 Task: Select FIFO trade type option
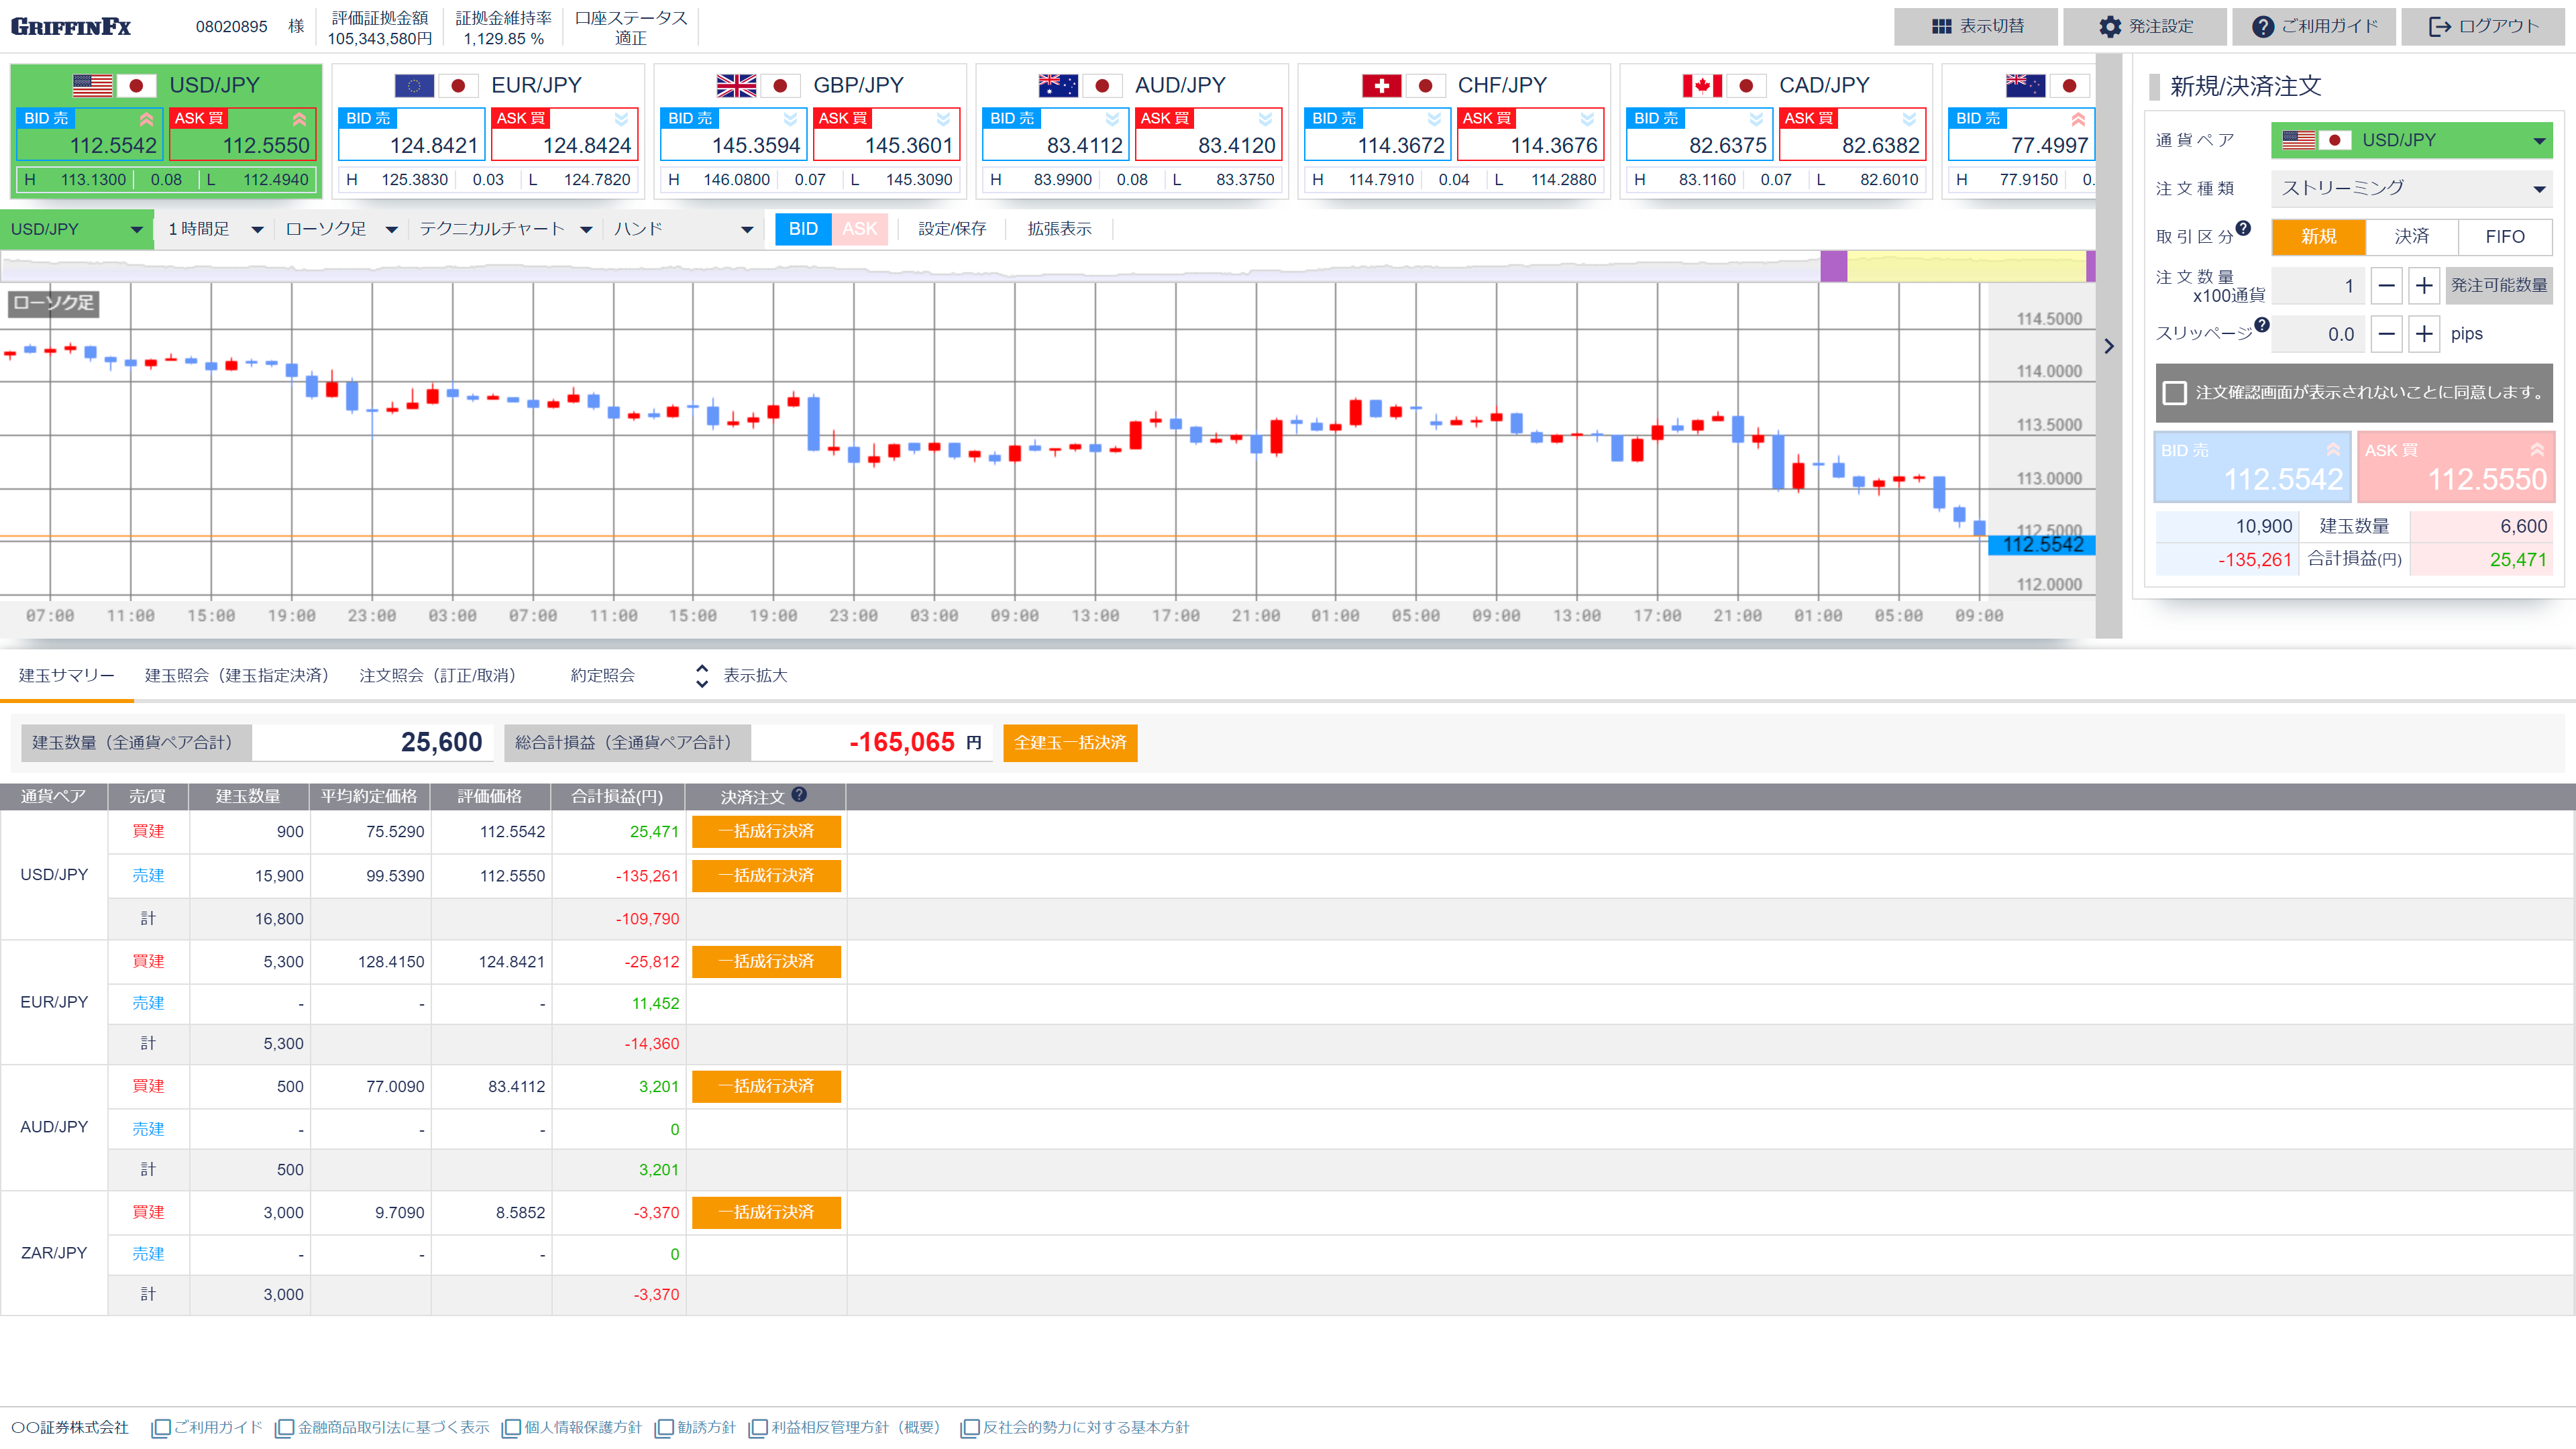(2504, 237)
